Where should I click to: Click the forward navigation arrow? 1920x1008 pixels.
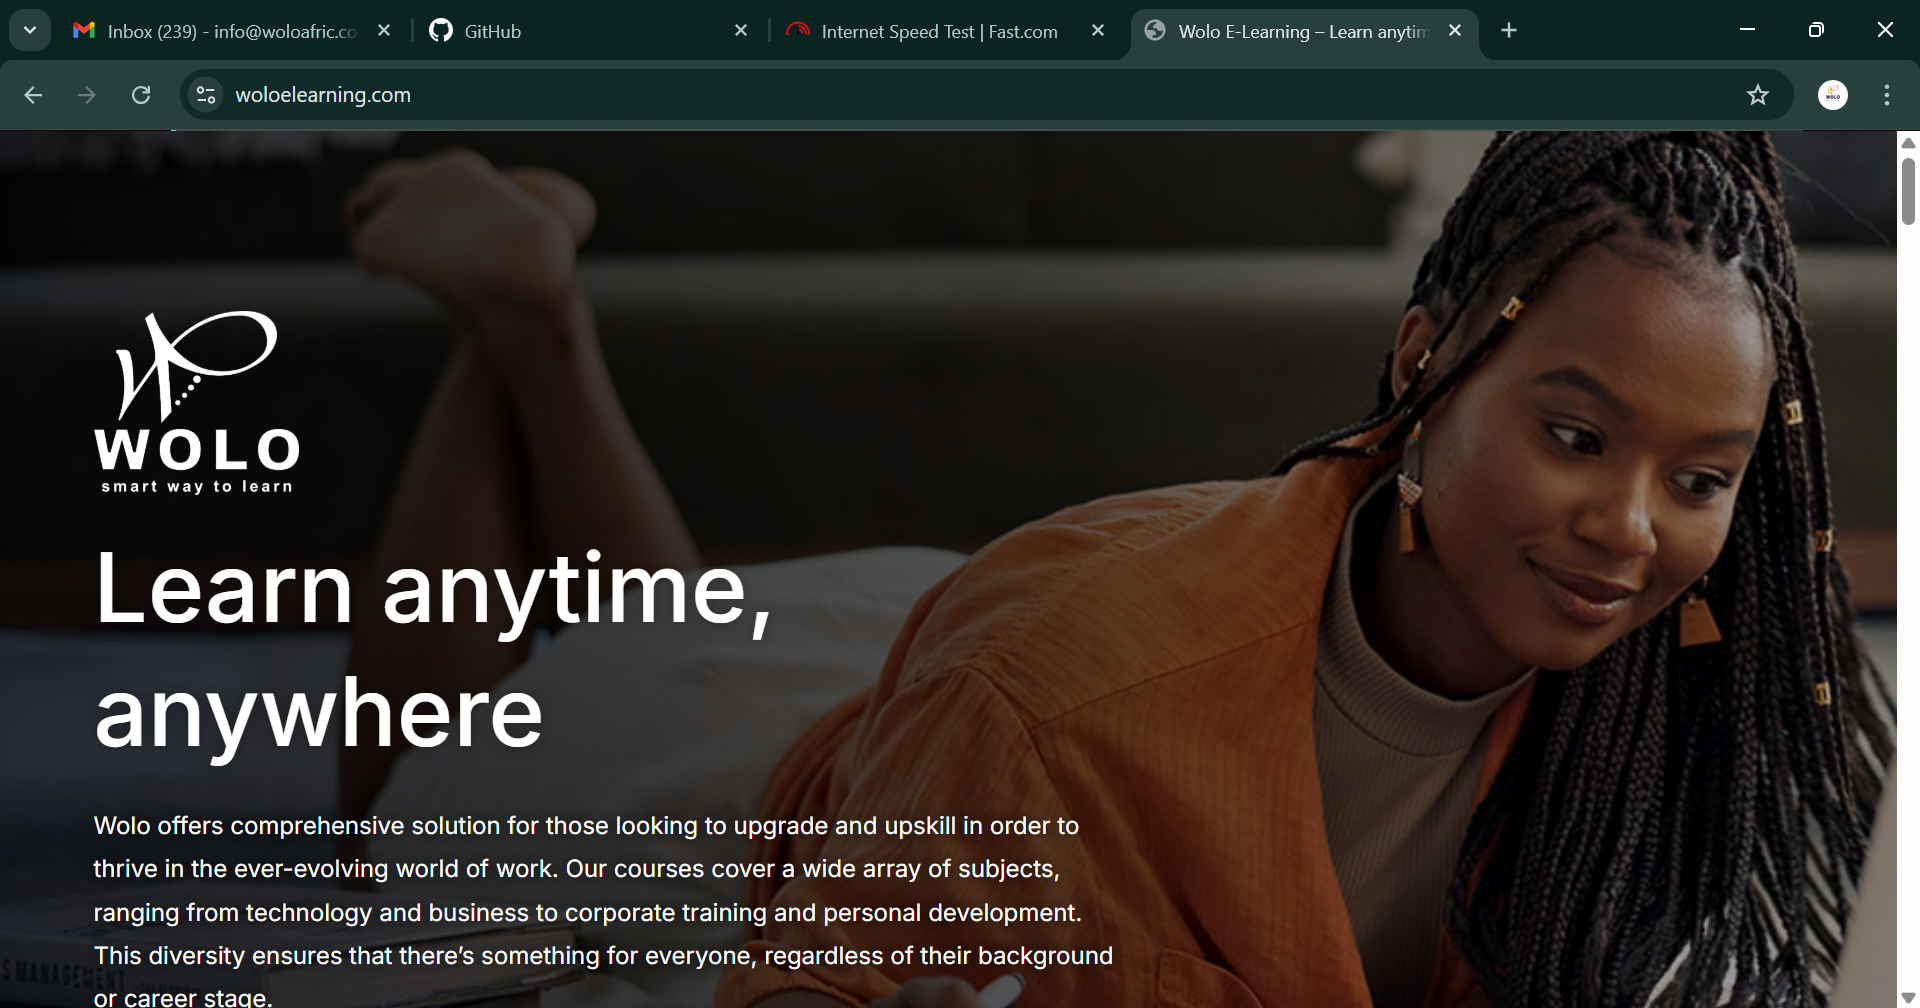pyautogui.click(x=87, y=95)
